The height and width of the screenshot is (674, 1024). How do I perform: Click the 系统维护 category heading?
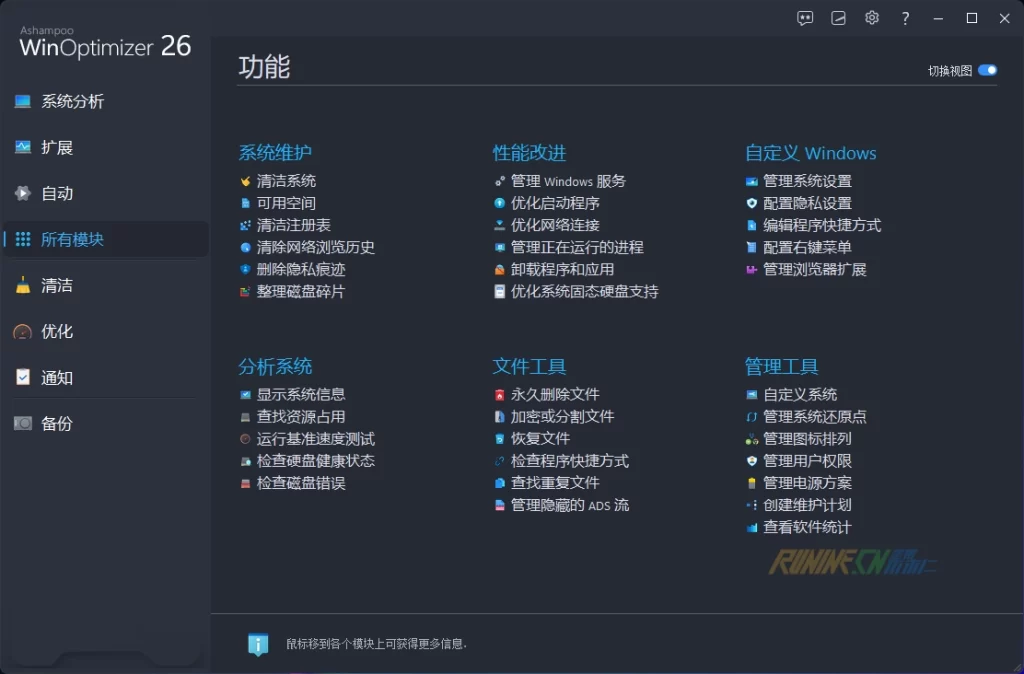(x=275, y=153)
